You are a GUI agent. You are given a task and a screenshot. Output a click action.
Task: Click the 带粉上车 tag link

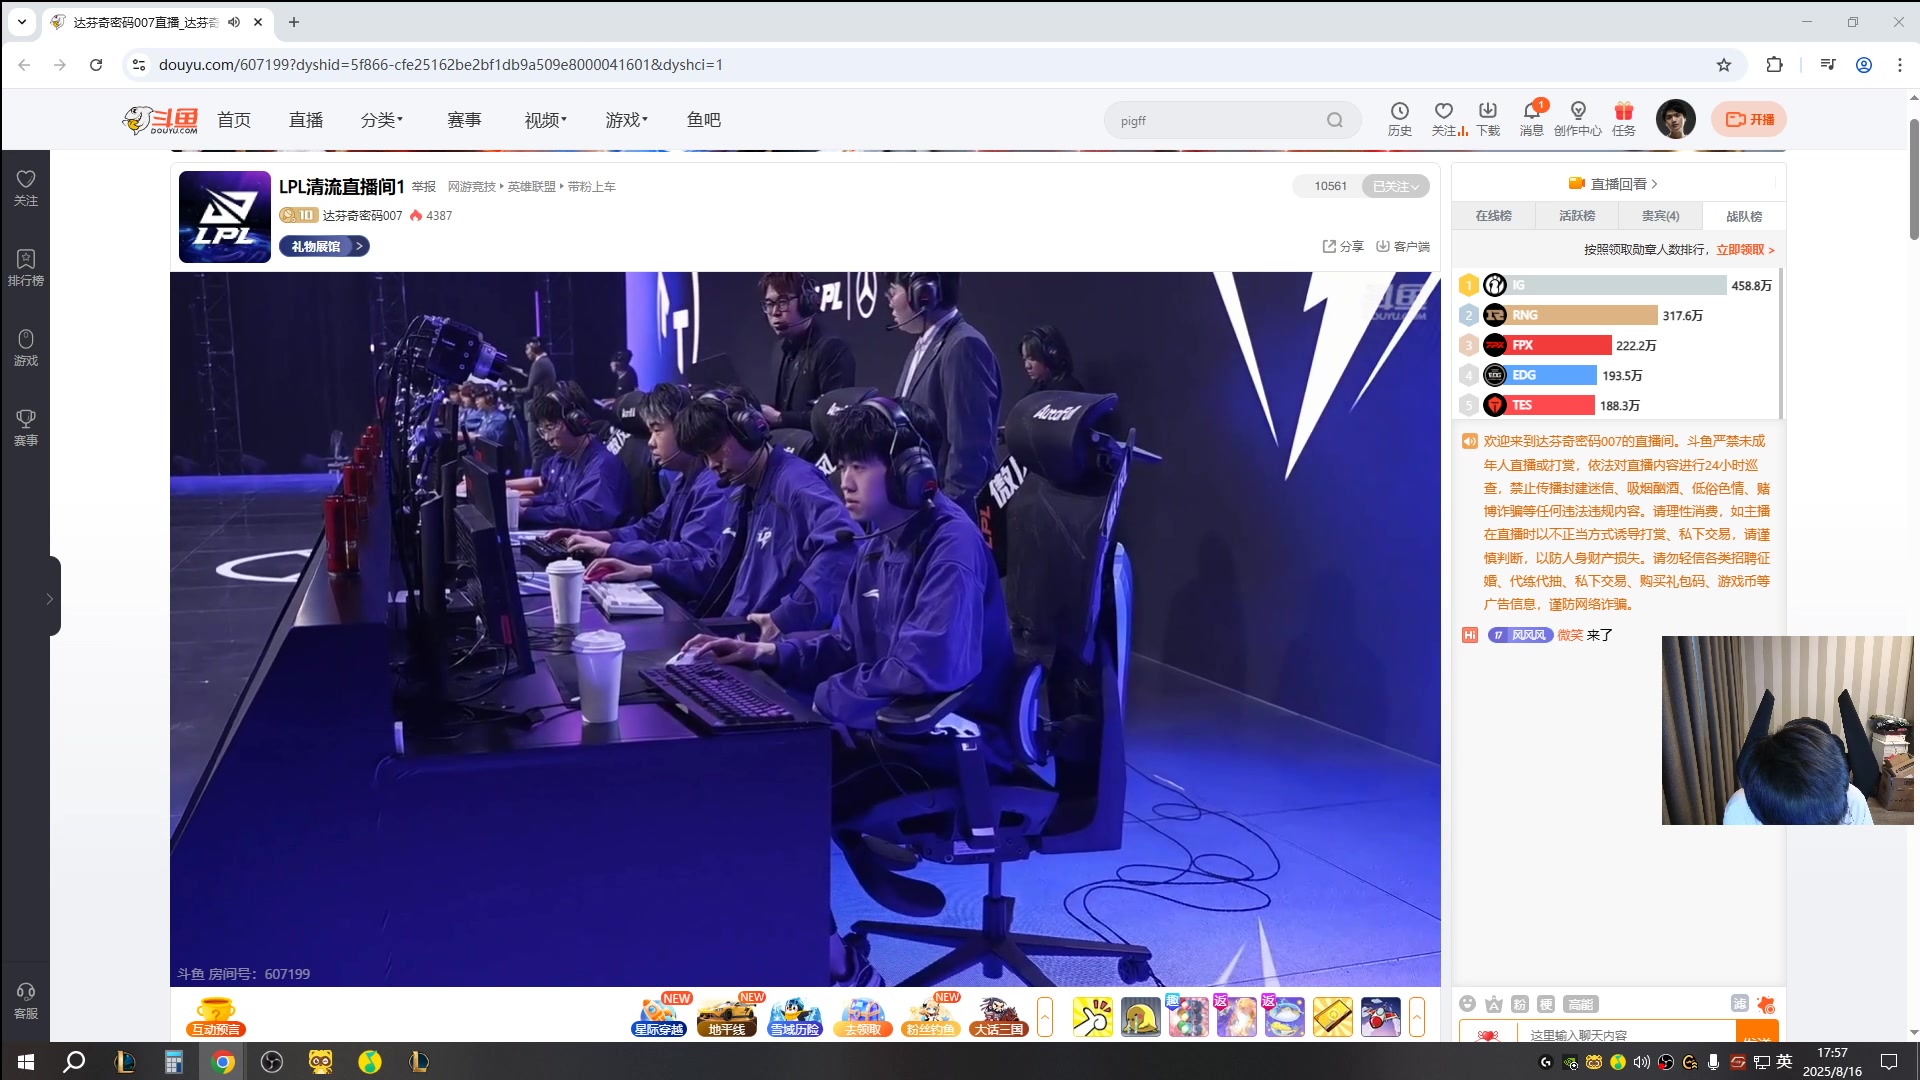(x=592, y=187)
